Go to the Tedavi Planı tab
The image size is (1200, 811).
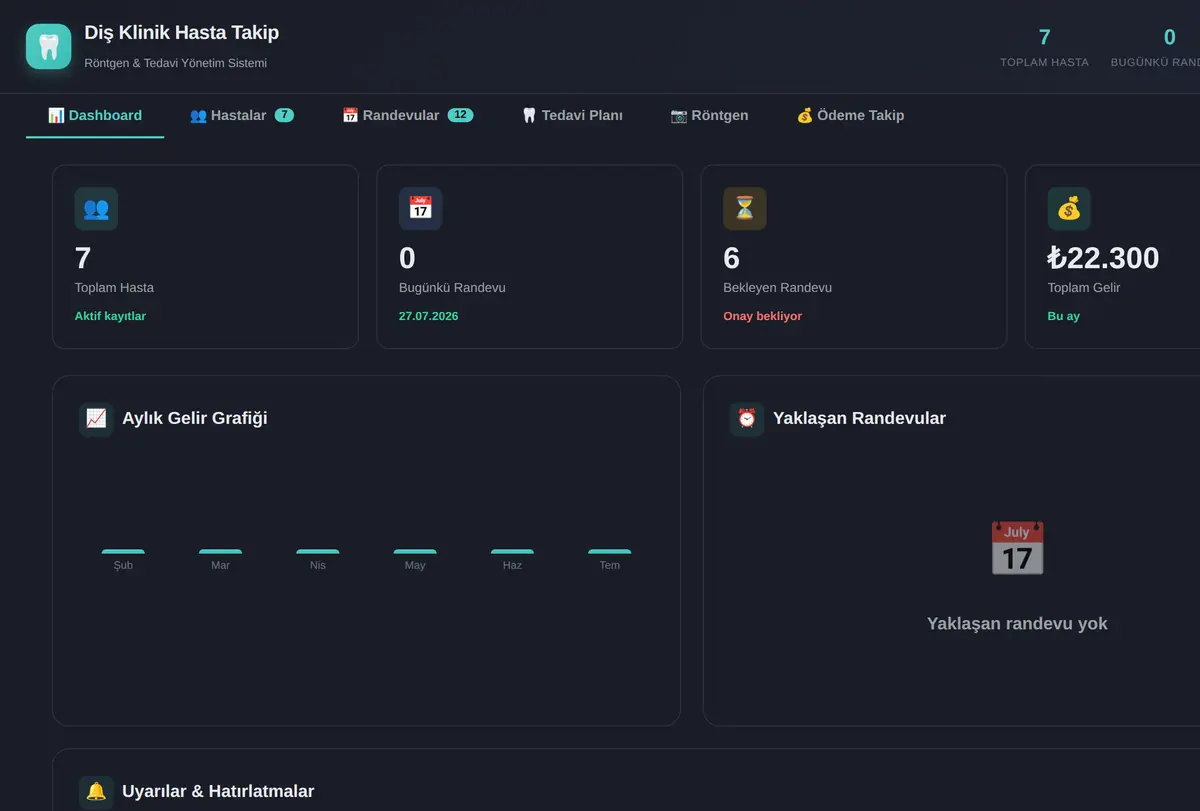pyautogui.click(x=572, y=115)
